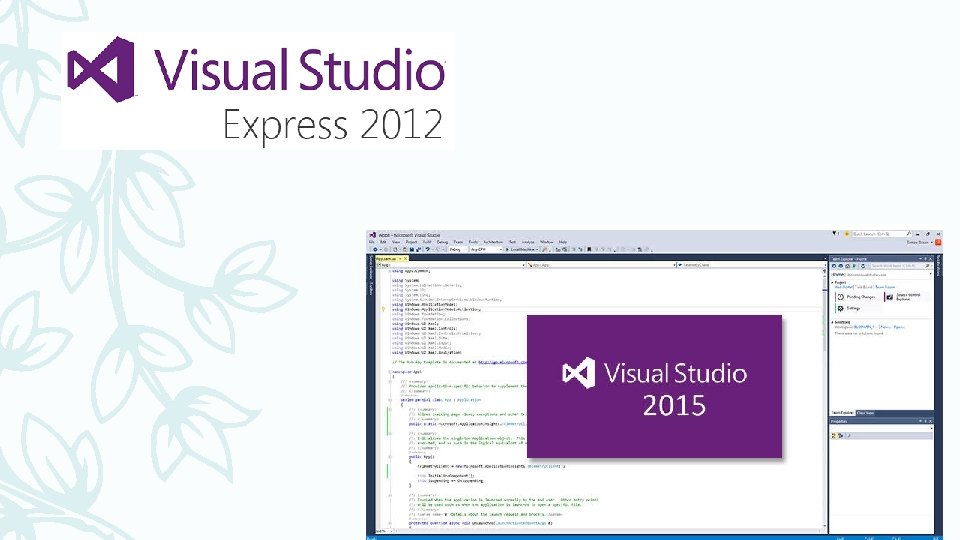Pin the Team Explorer panel
Screen dimensions: 960x540
[x=925, y=259]
